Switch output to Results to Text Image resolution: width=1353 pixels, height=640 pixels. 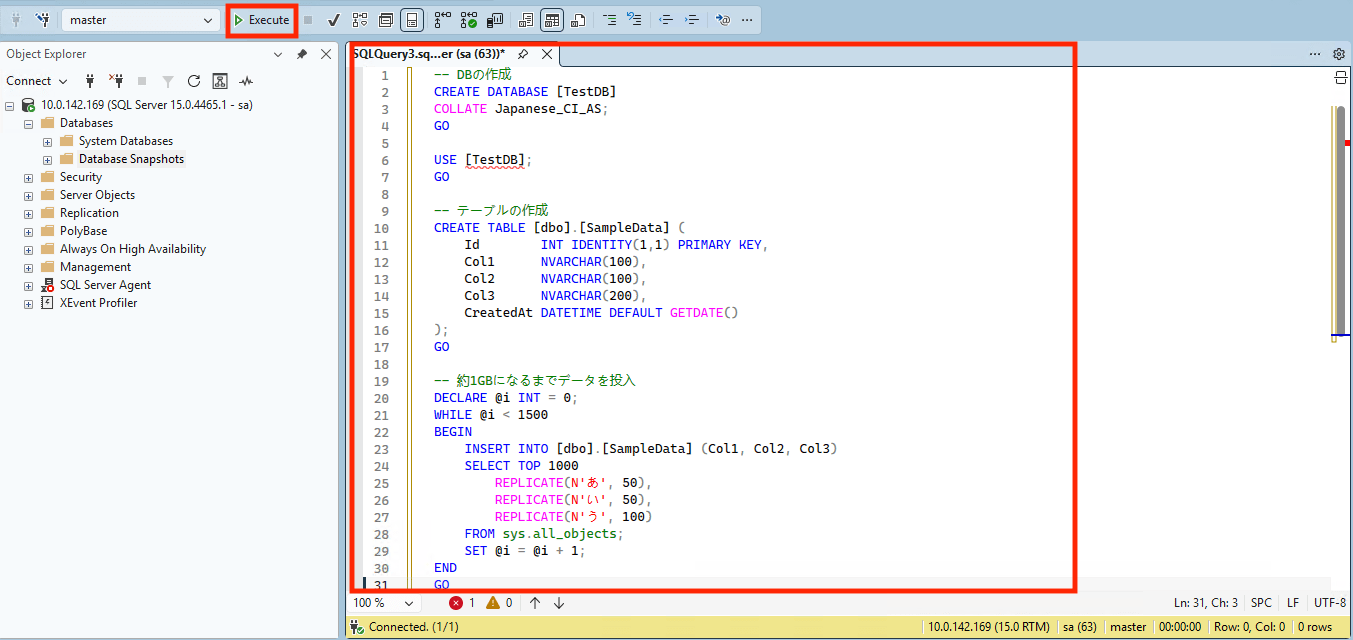click(526, 20)
